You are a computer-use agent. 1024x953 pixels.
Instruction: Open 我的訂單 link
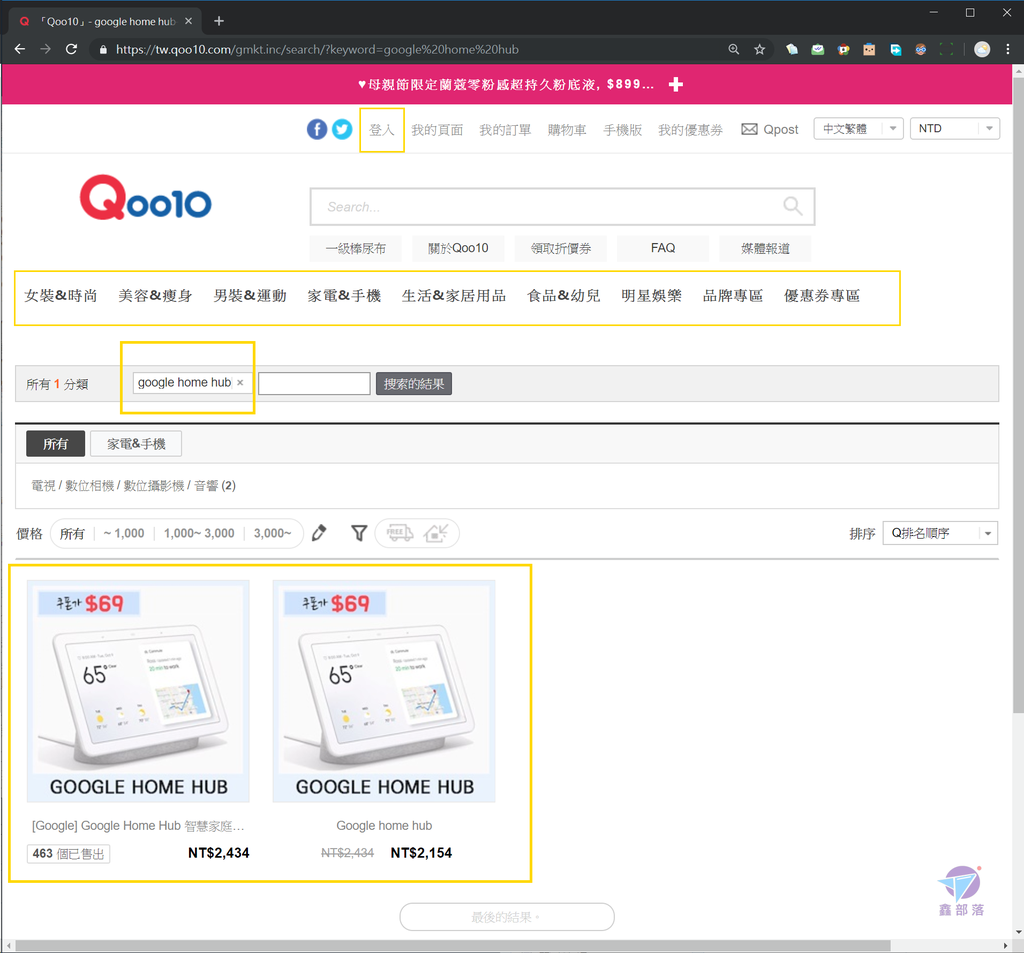[505, 130]
